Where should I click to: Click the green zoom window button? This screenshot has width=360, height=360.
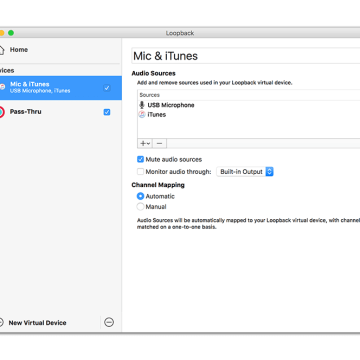[11, 33]
